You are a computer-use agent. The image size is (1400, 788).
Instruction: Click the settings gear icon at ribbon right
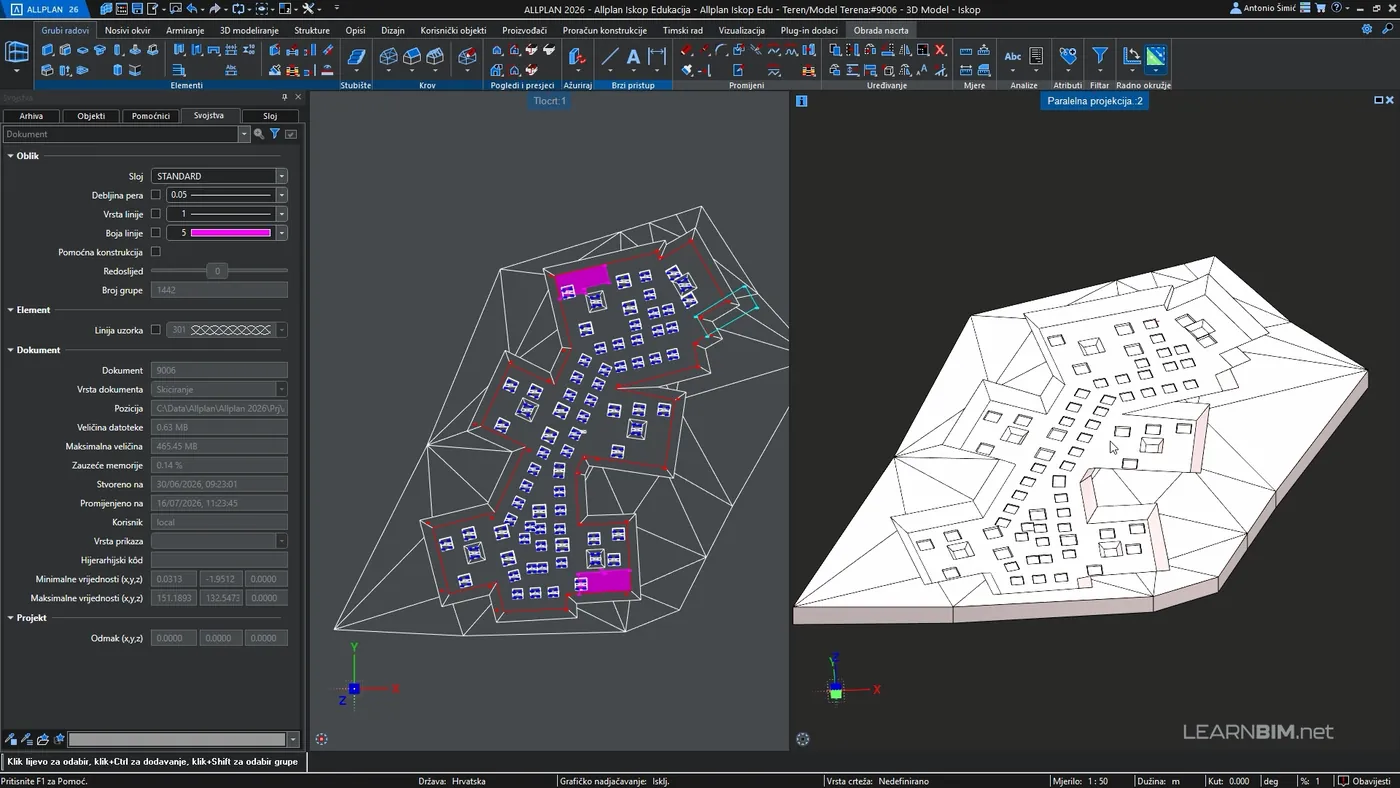coord(1367,30)
